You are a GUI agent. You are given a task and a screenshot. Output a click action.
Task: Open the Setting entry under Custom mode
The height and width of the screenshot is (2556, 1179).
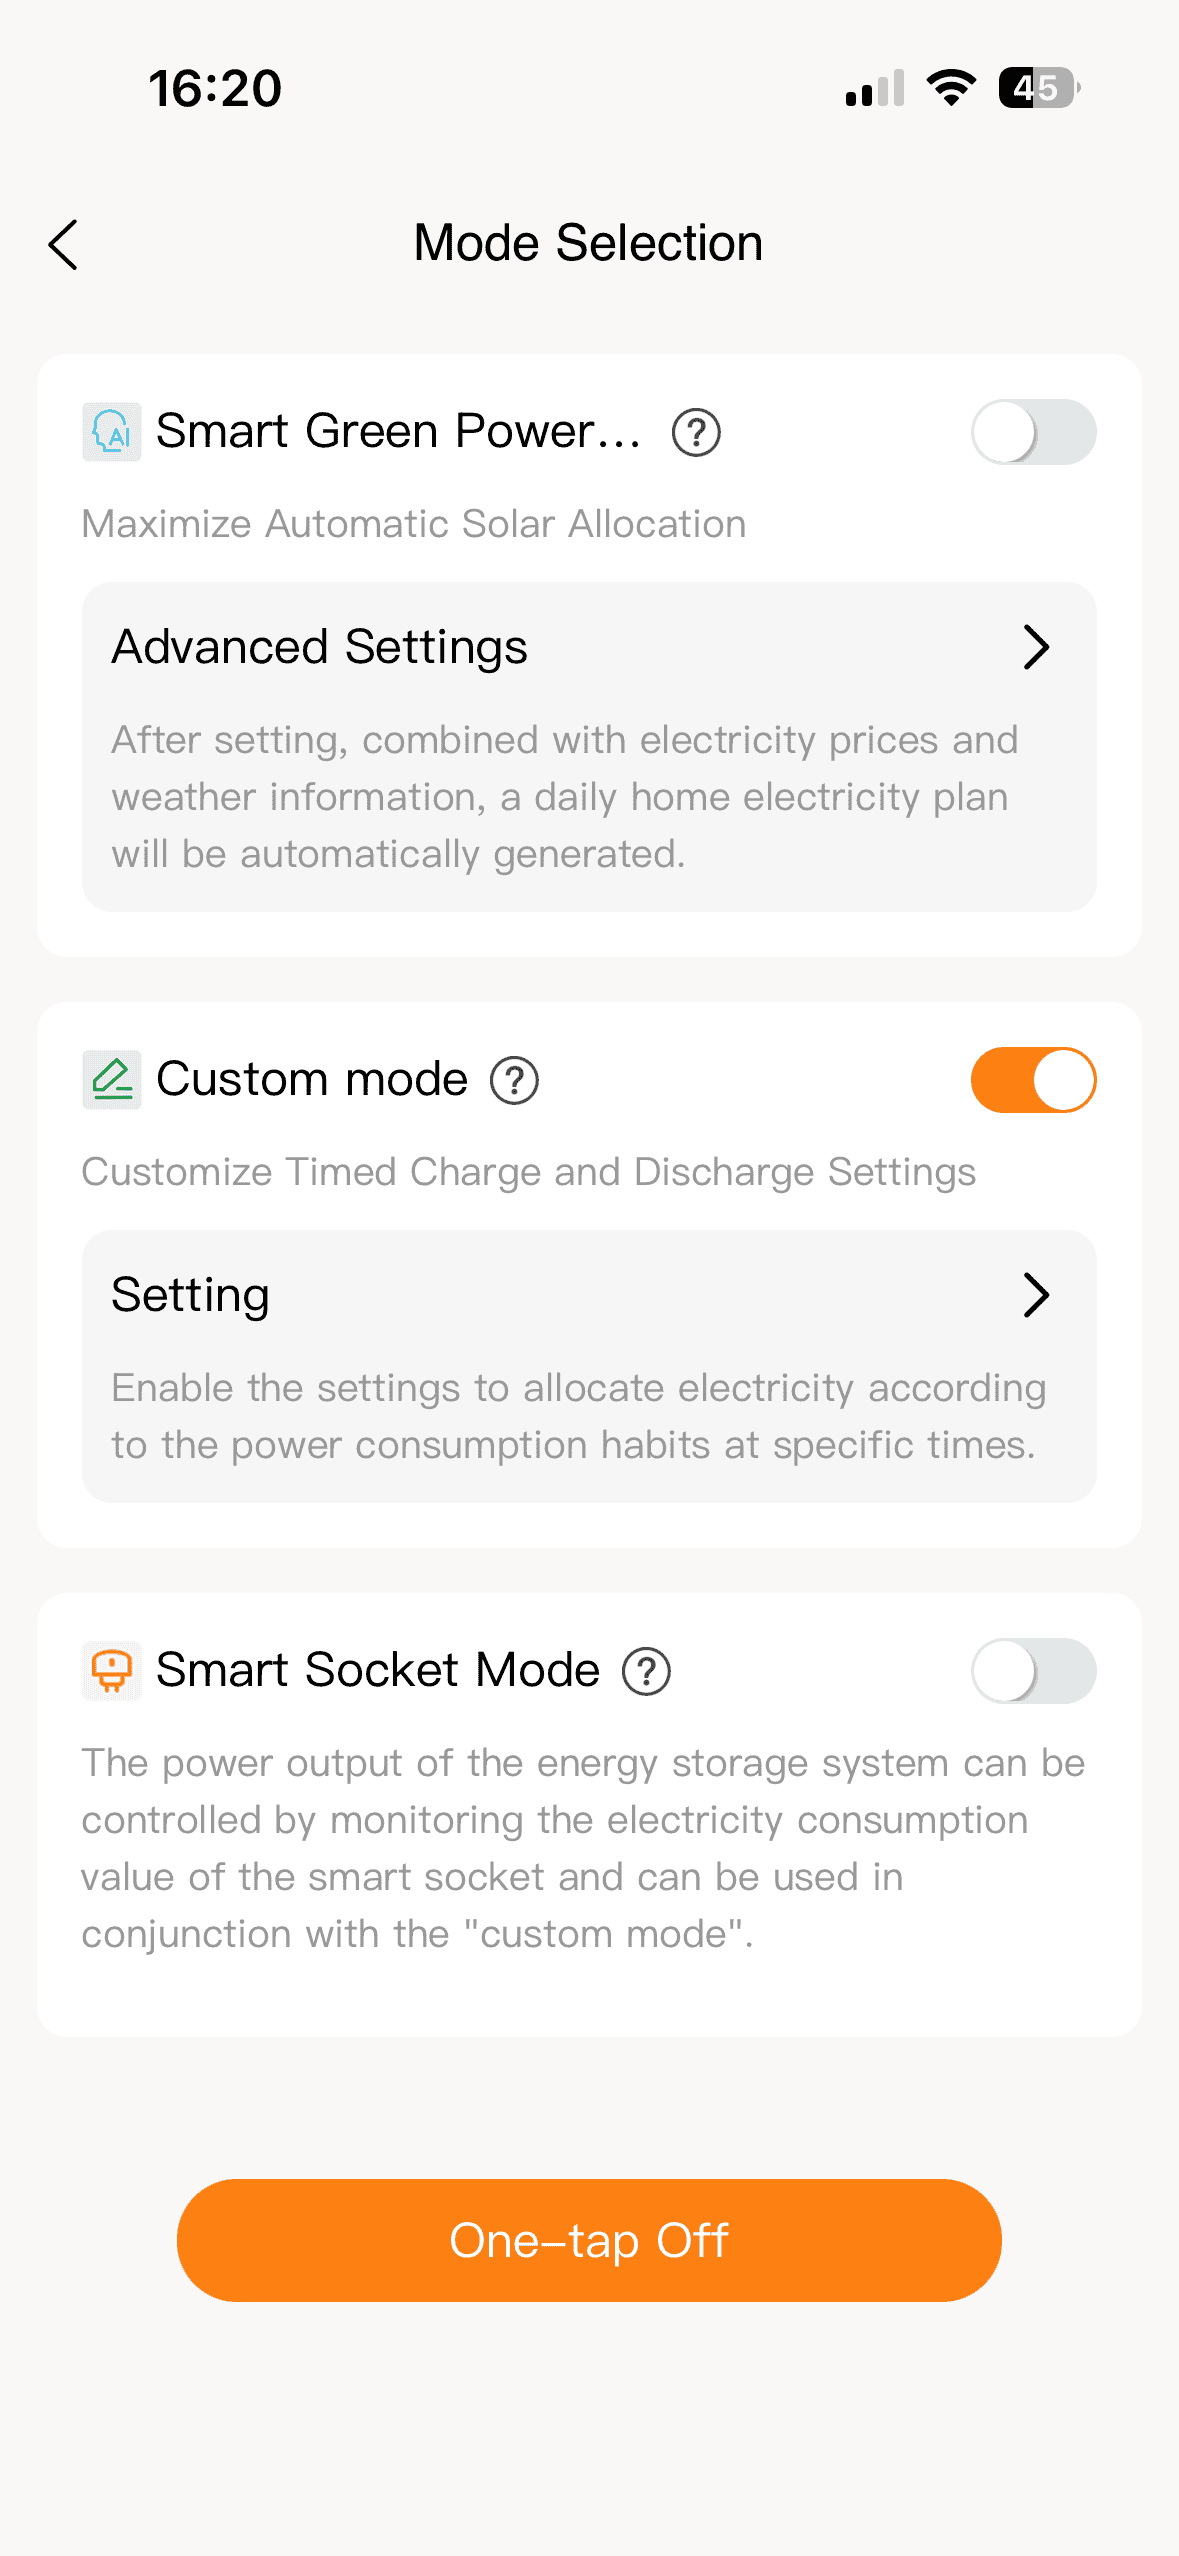(191, 1295)
